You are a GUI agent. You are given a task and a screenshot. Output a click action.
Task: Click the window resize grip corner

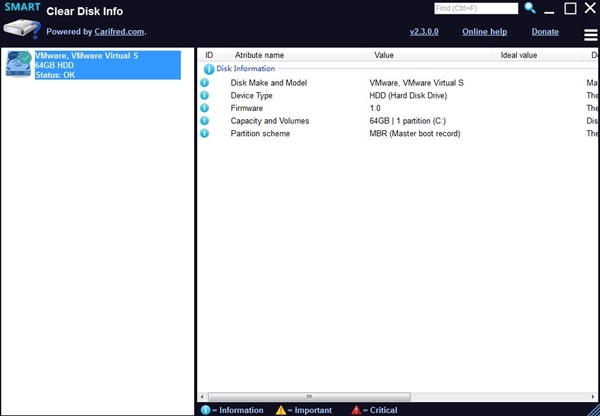coord(594,410)
